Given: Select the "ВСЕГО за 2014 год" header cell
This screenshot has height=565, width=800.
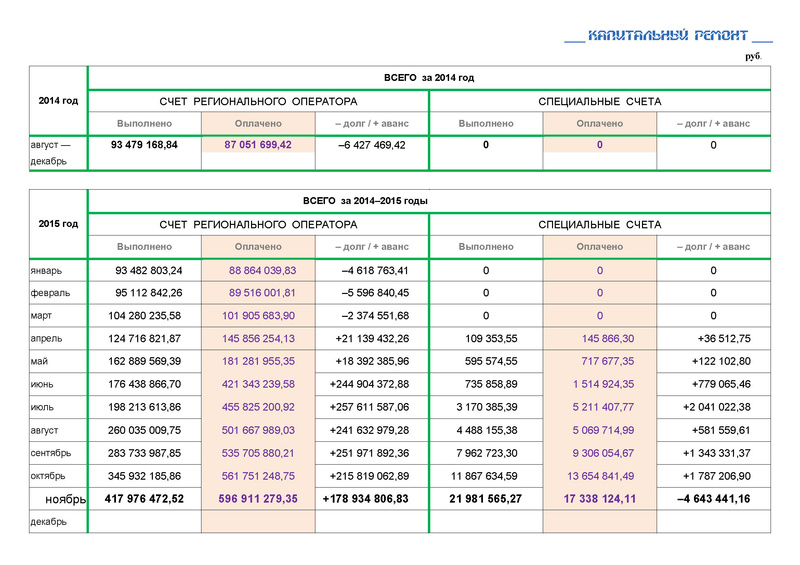Looking at the screenshot, I should 429,77.
